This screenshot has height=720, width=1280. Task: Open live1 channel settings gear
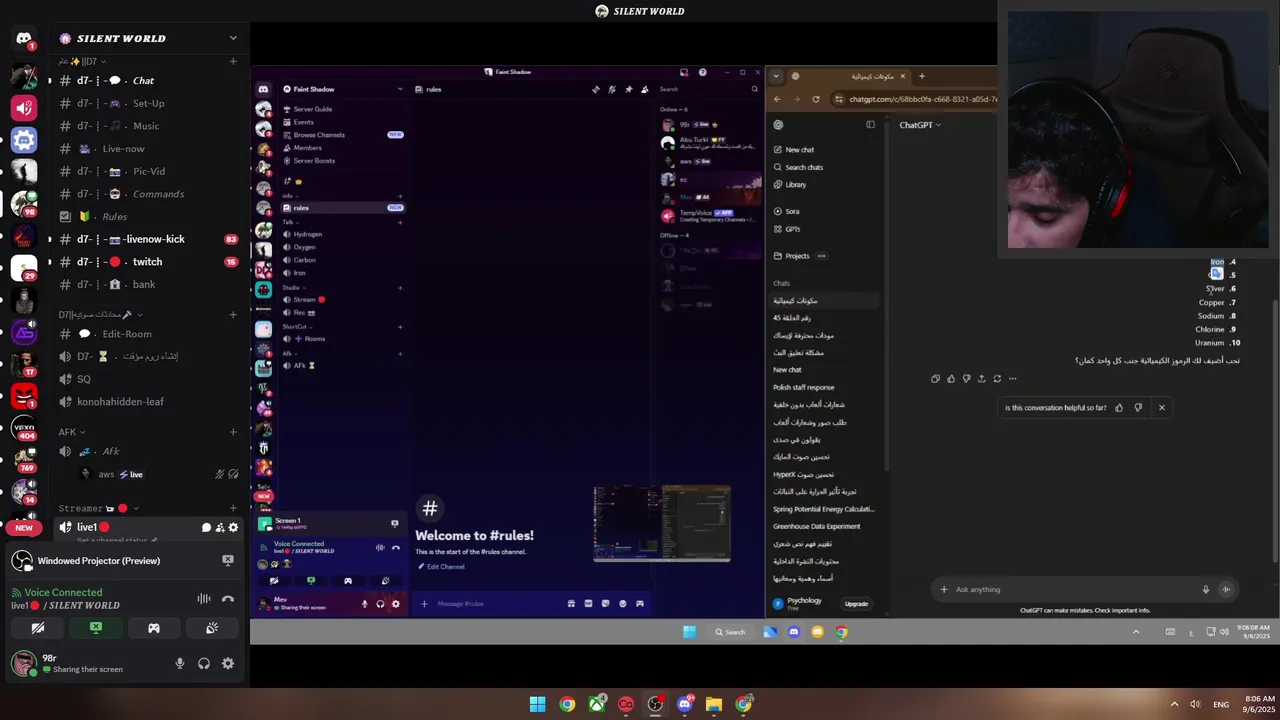pyautogui.click(x=233, y=527)
